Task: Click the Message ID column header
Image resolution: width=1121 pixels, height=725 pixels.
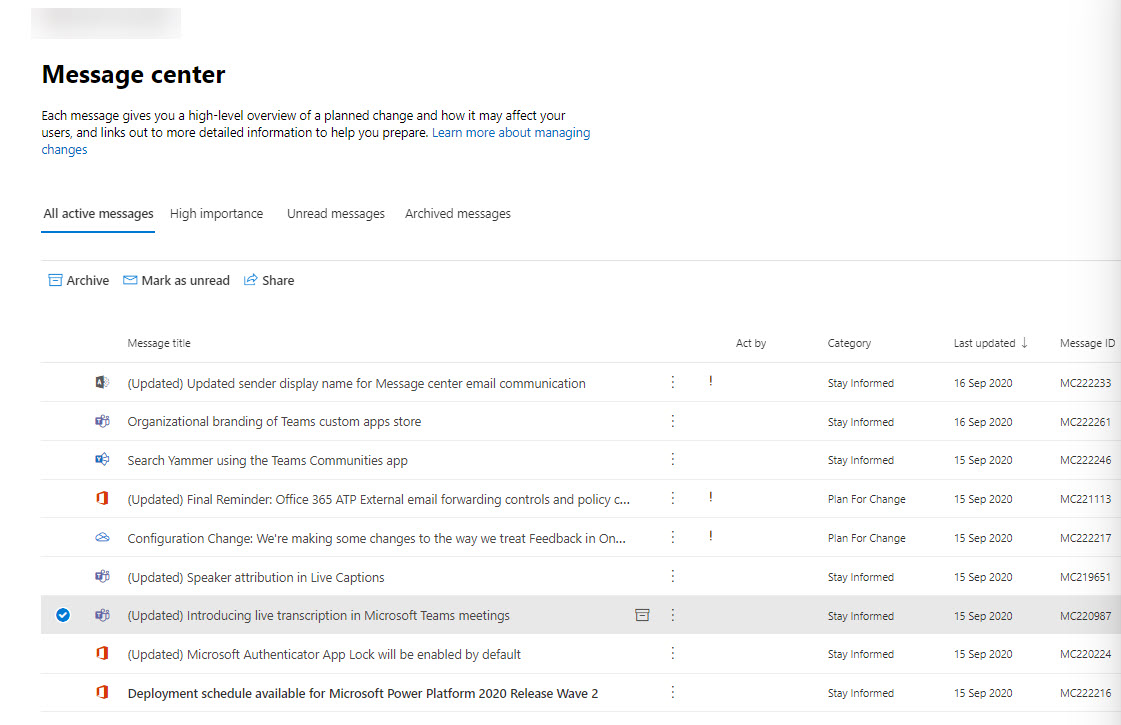Action: 1087,343
